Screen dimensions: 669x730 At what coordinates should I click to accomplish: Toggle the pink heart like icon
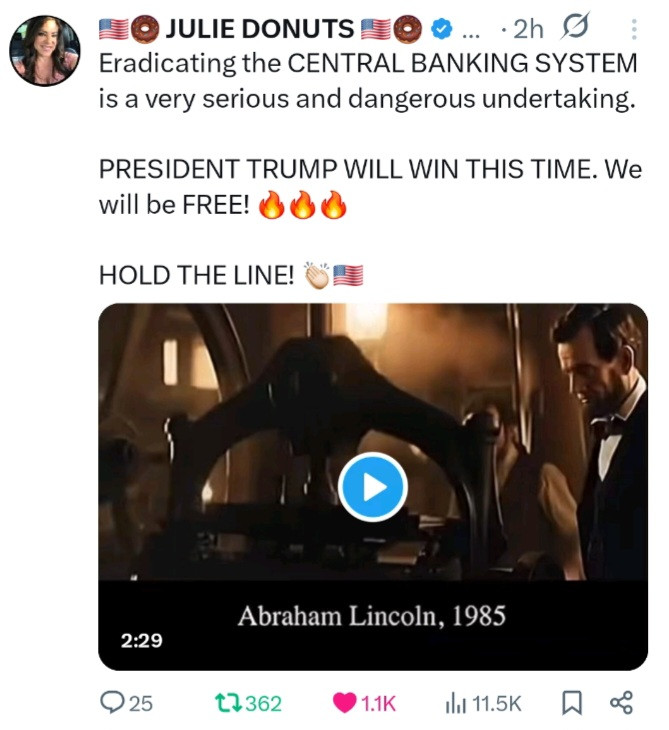click(x=345, y=703)
